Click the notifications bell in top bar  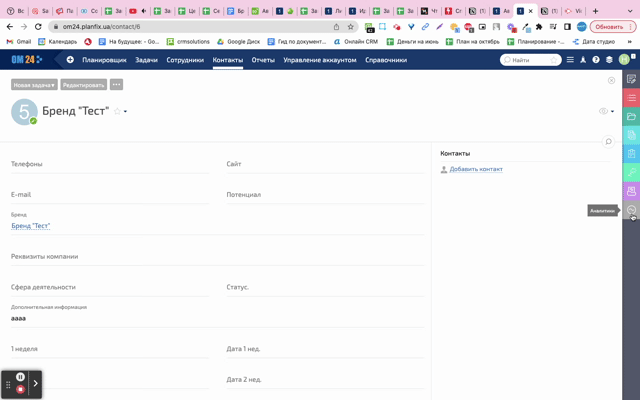coord(583,60)
